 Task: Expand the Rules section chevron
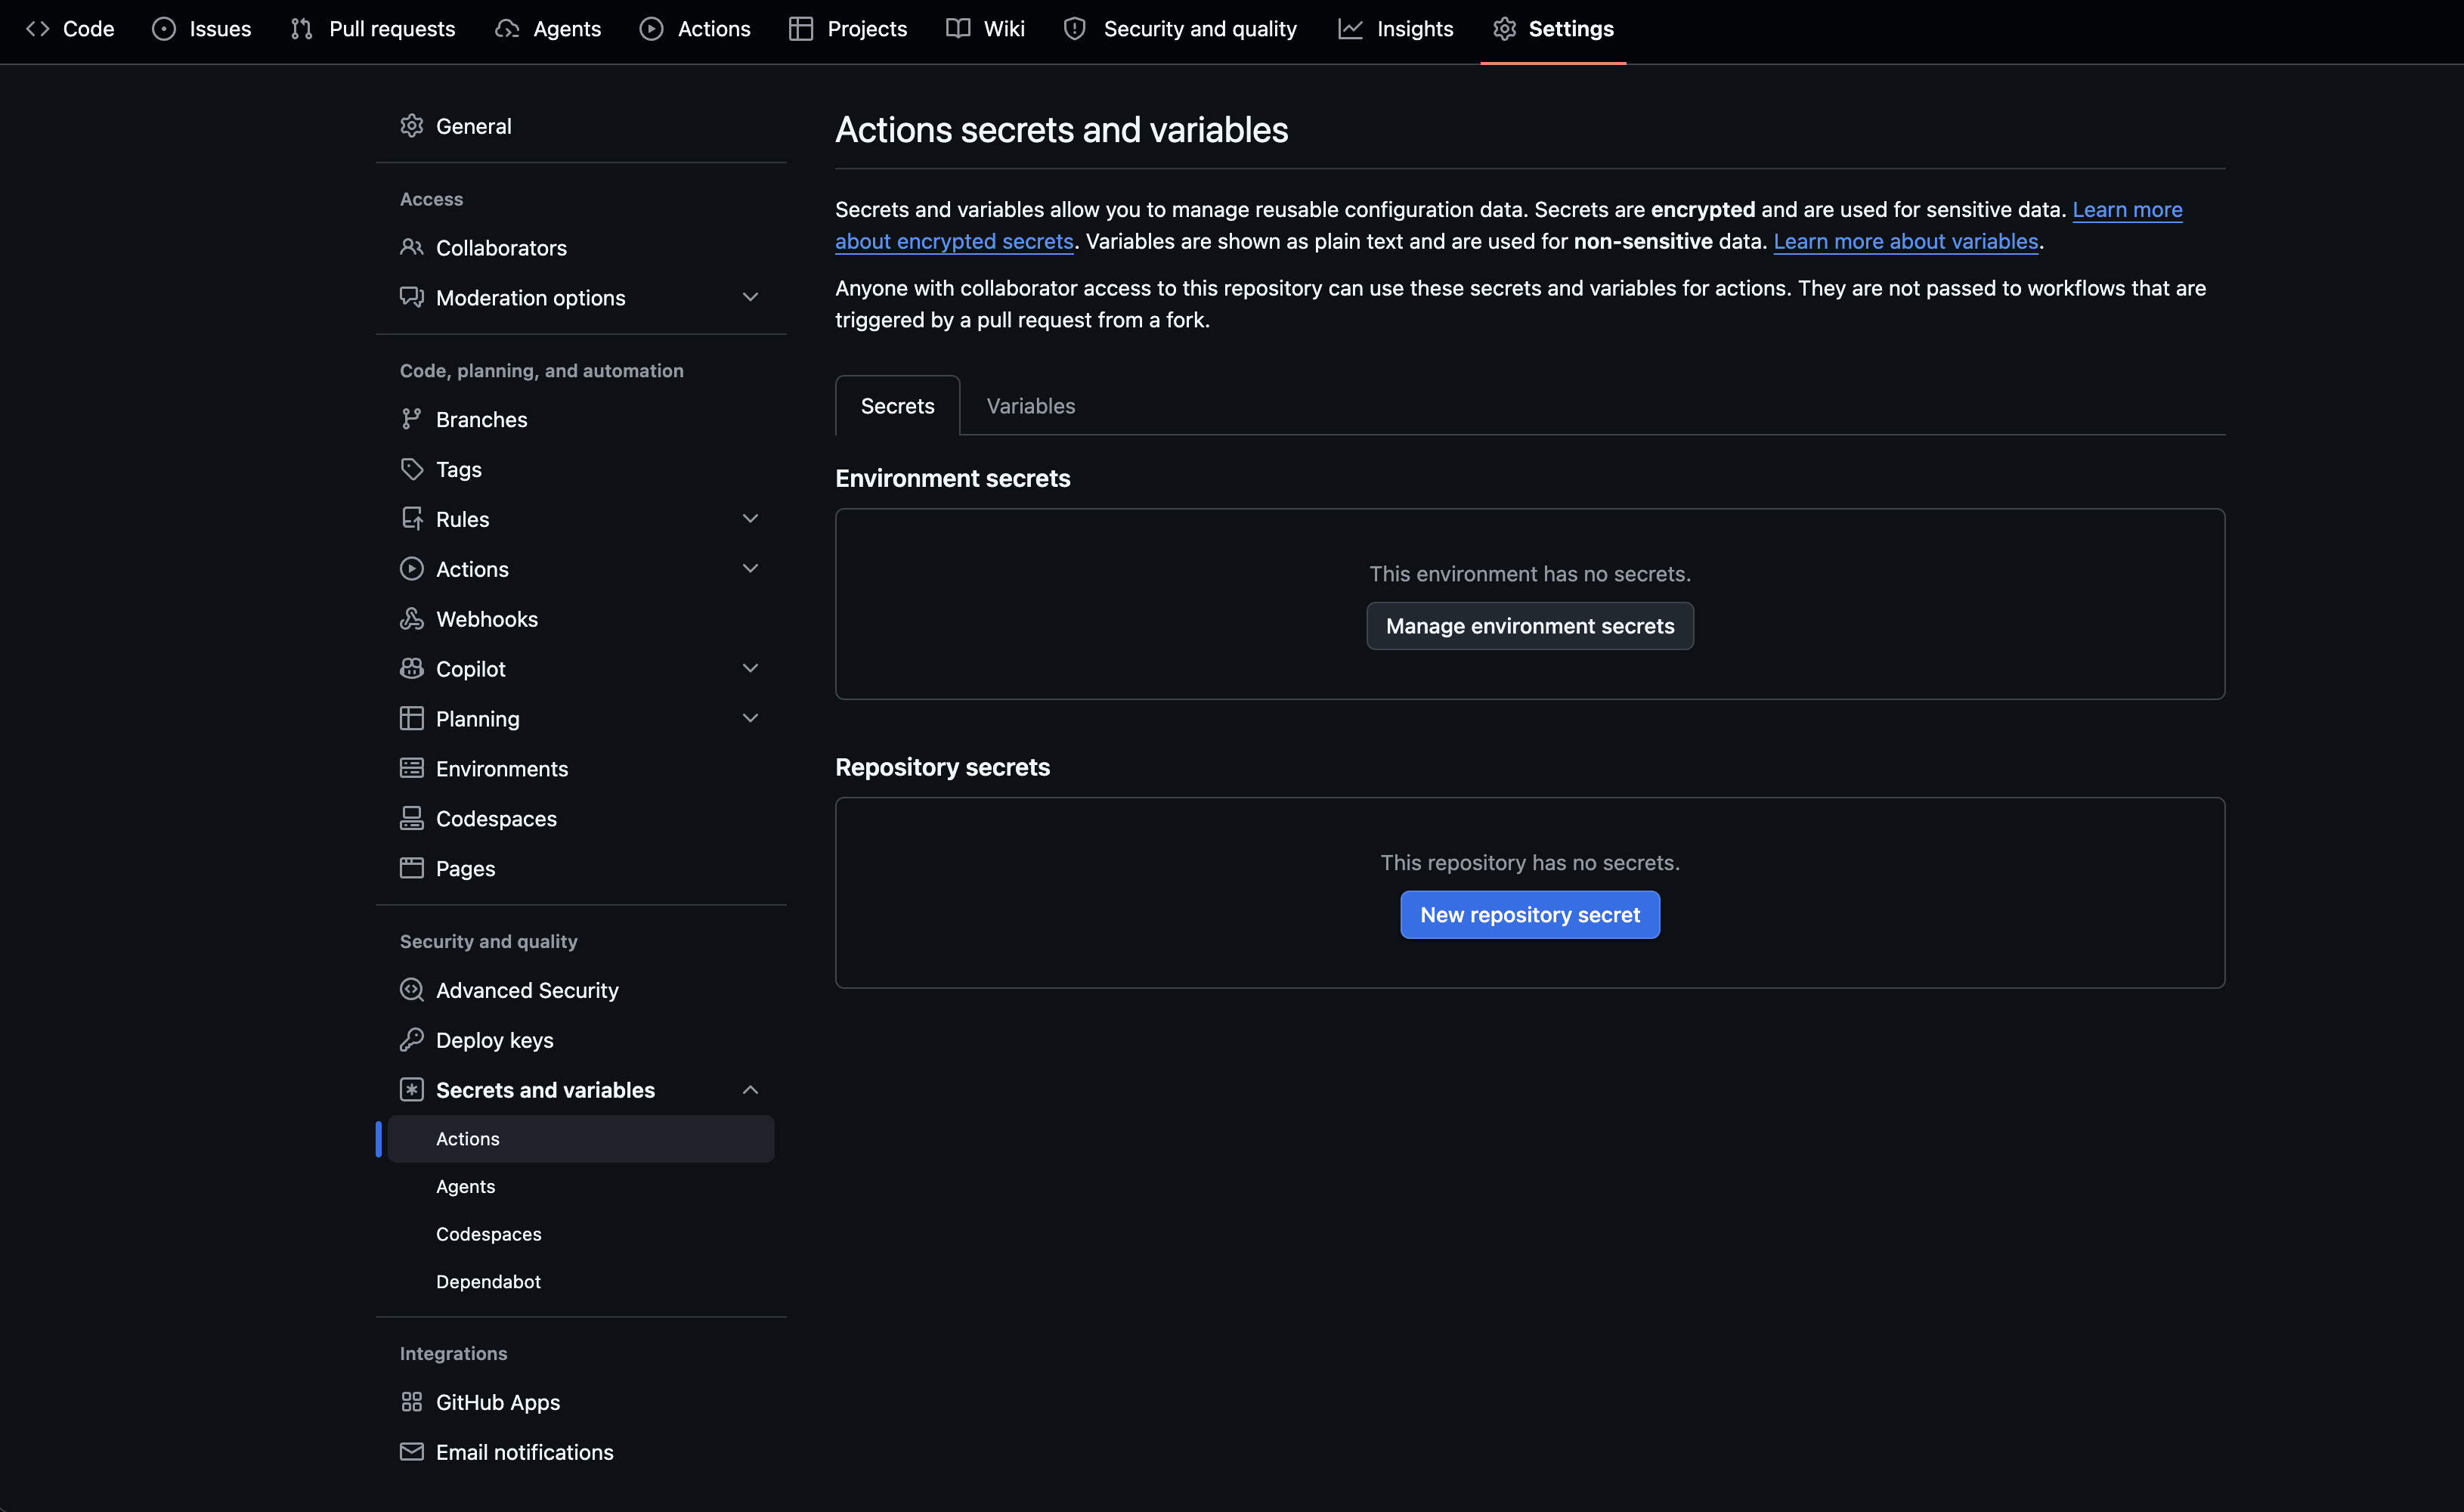pos(750,519)
